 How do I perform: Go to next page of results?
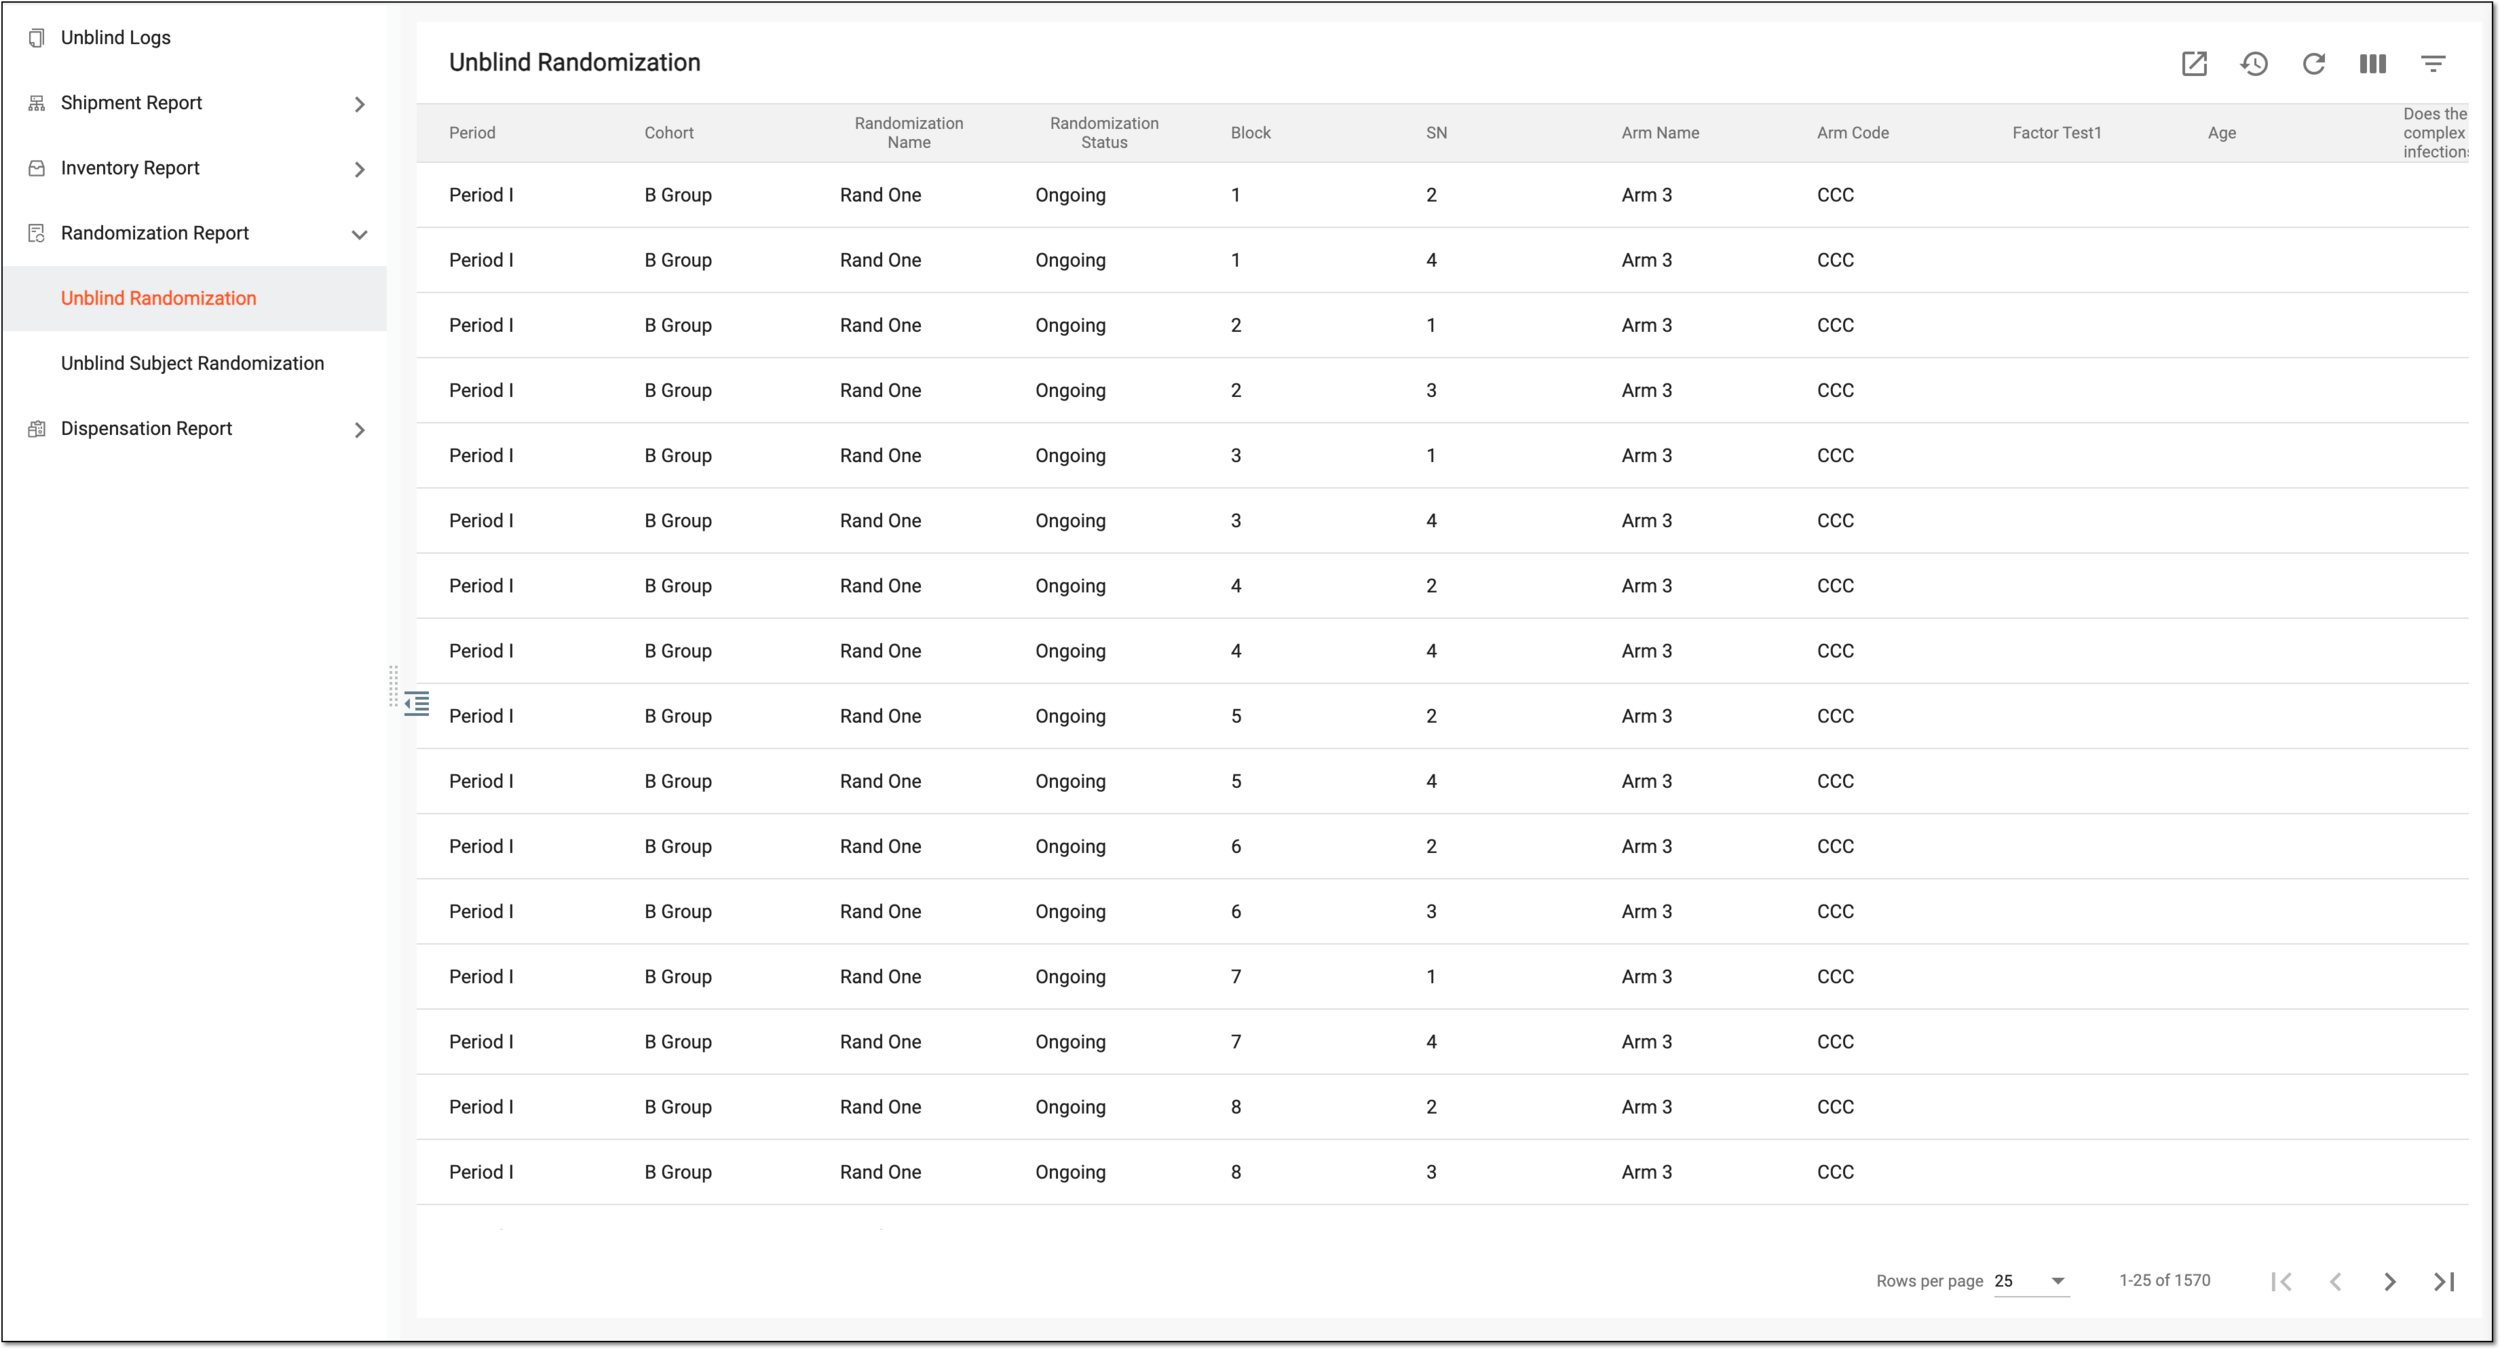pos(2390,1281)
